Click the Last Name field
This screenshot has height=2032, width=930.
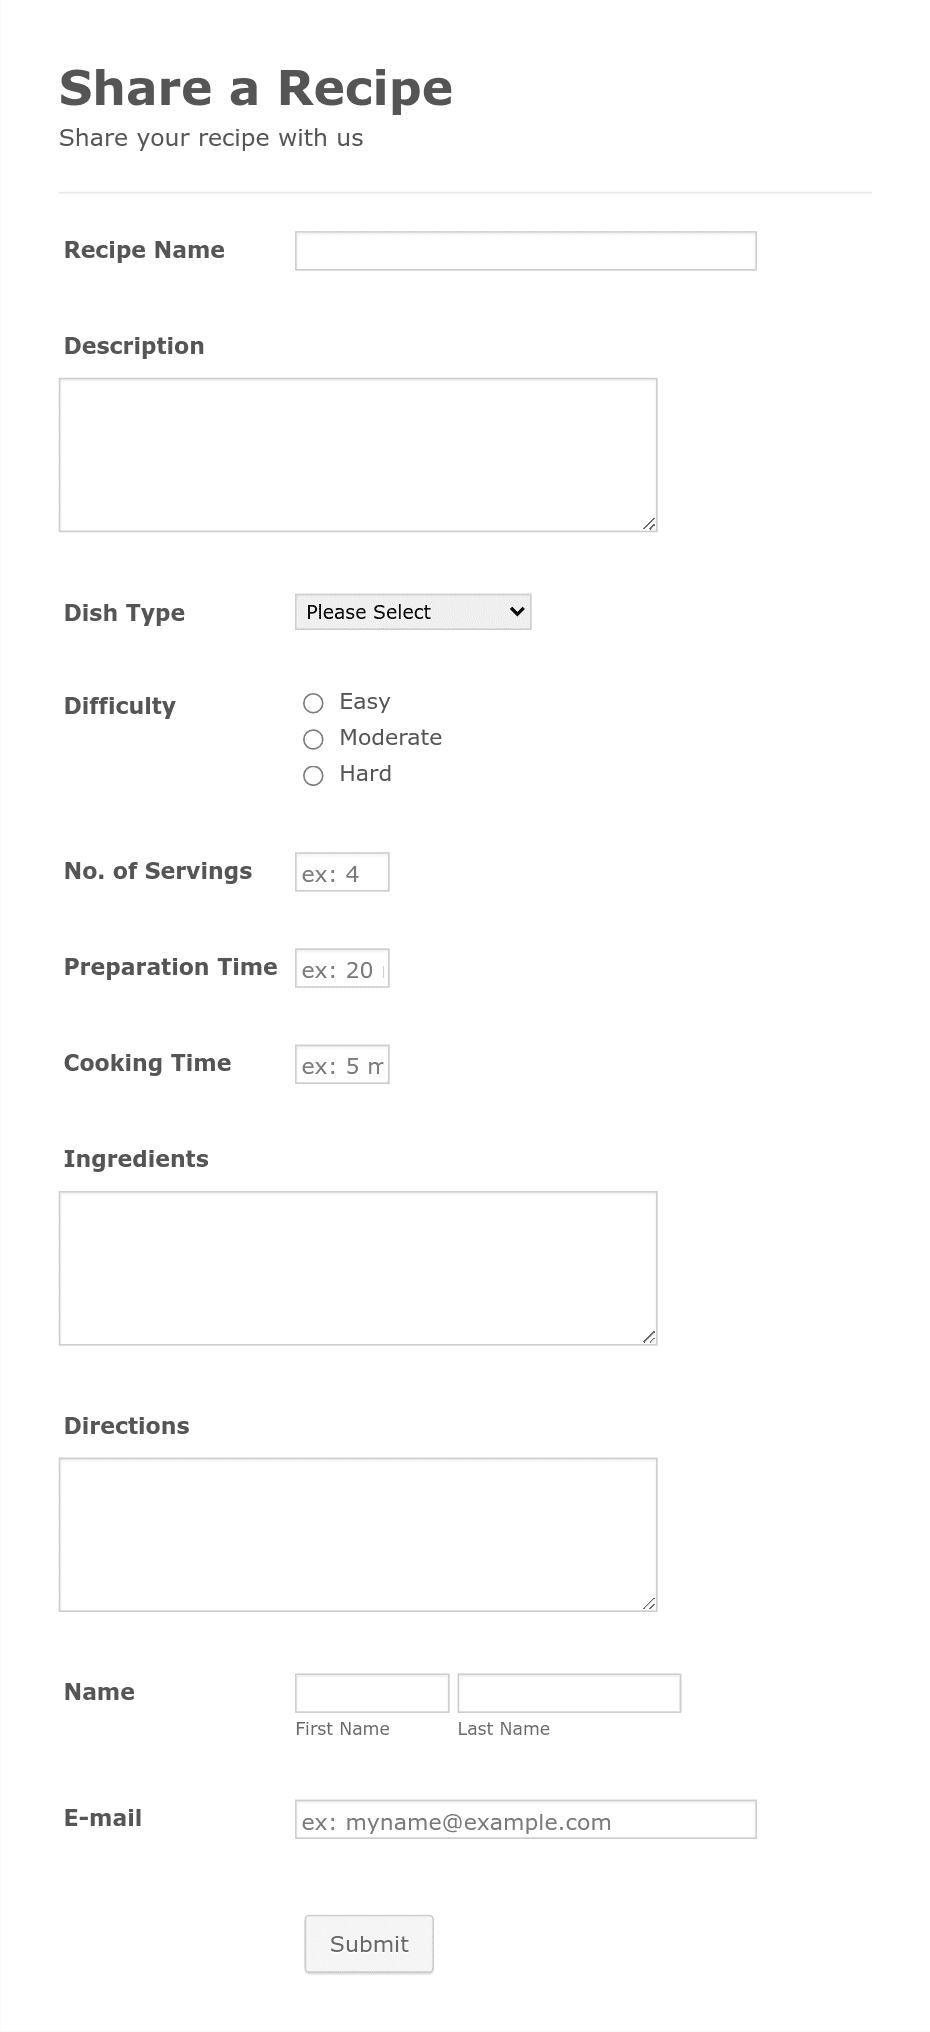click(x=568, y=1692)
